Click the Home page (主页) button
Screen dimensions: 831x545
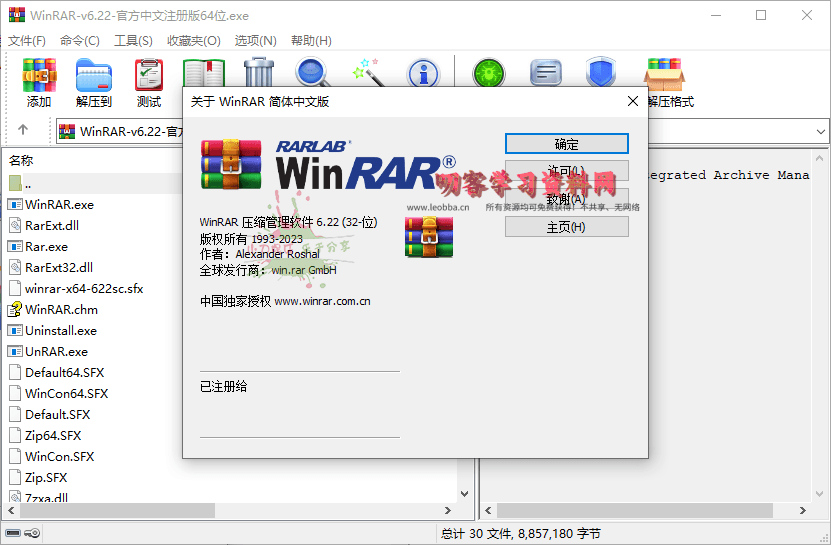click(x=567, y=227)
